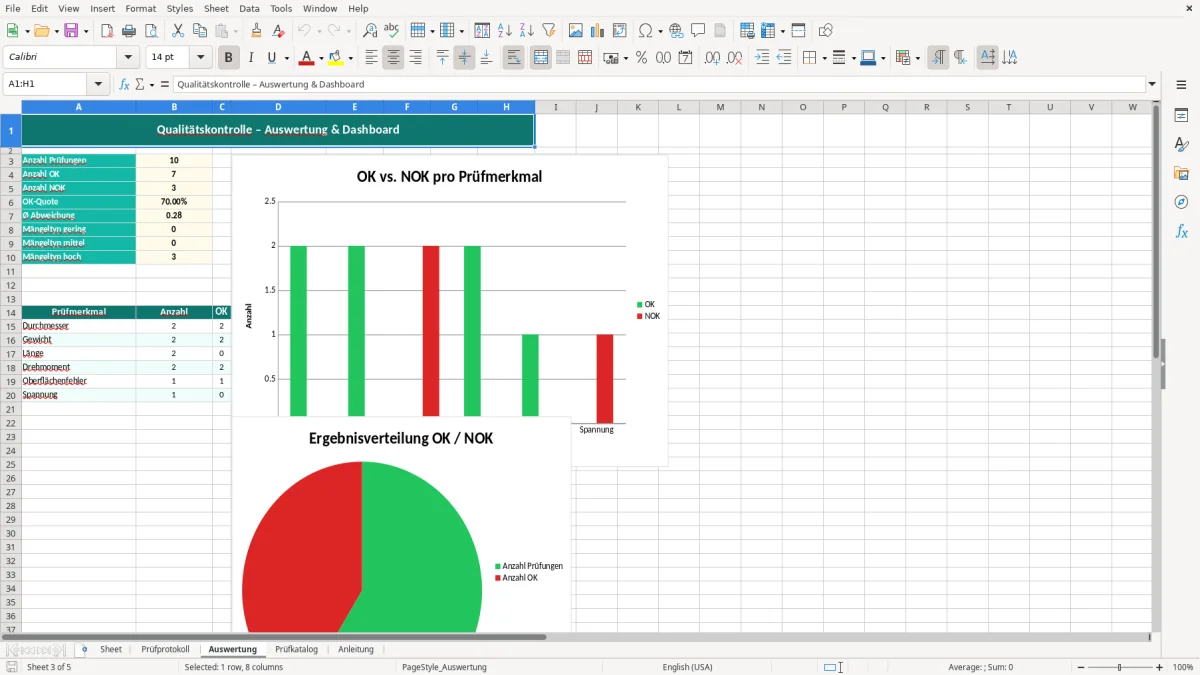1200x675 pixels.
Task: Toggle Center Horizontally alignment
Action: point(393,58)
